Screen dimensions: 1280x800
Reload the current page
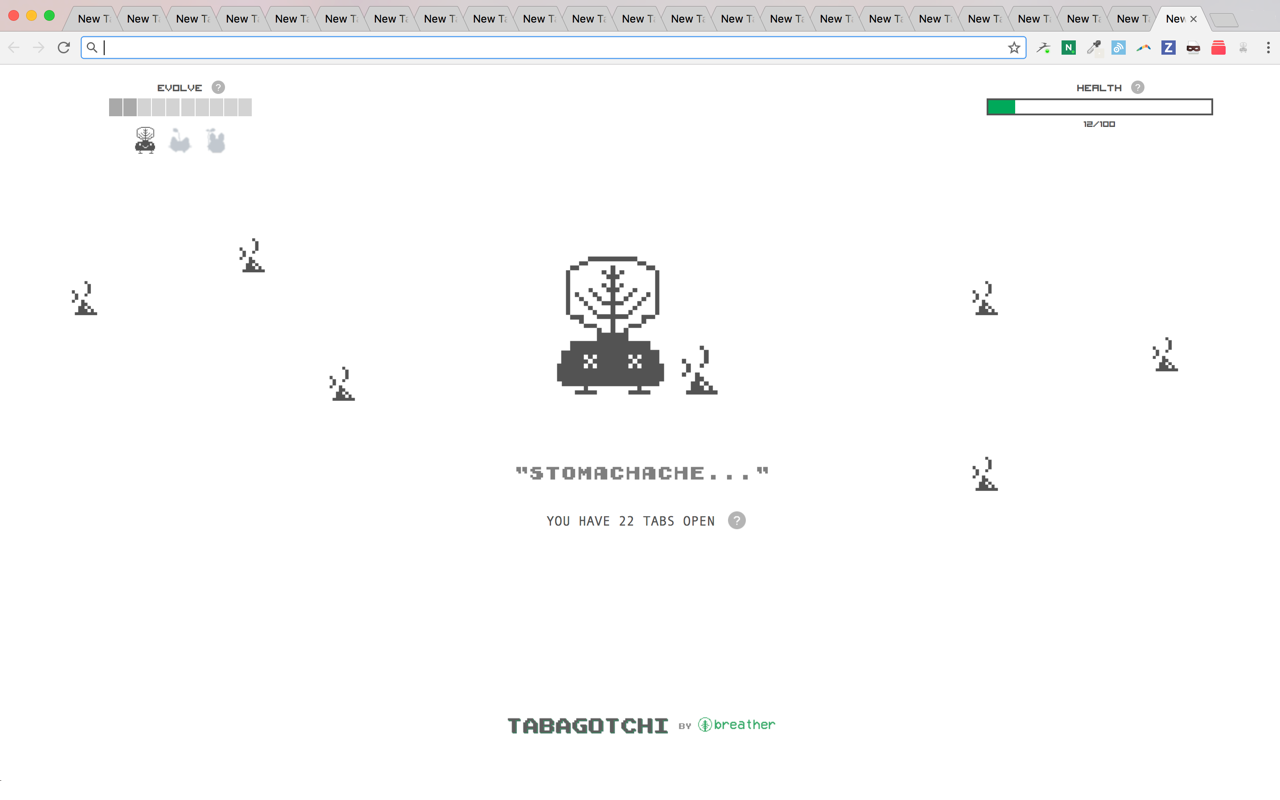point(64,47)
